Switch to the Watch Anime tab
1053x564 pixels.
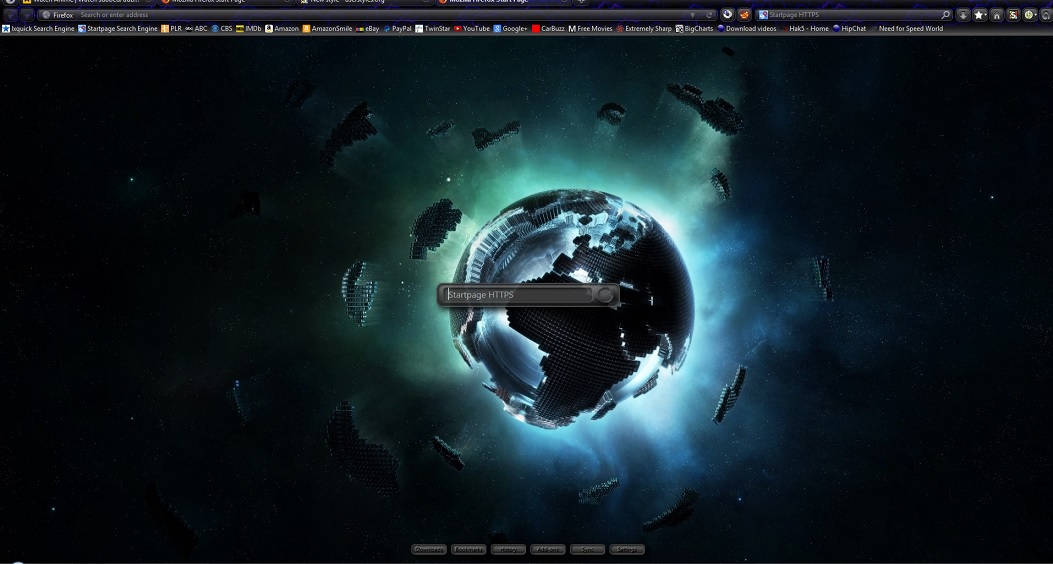(87, 2)
